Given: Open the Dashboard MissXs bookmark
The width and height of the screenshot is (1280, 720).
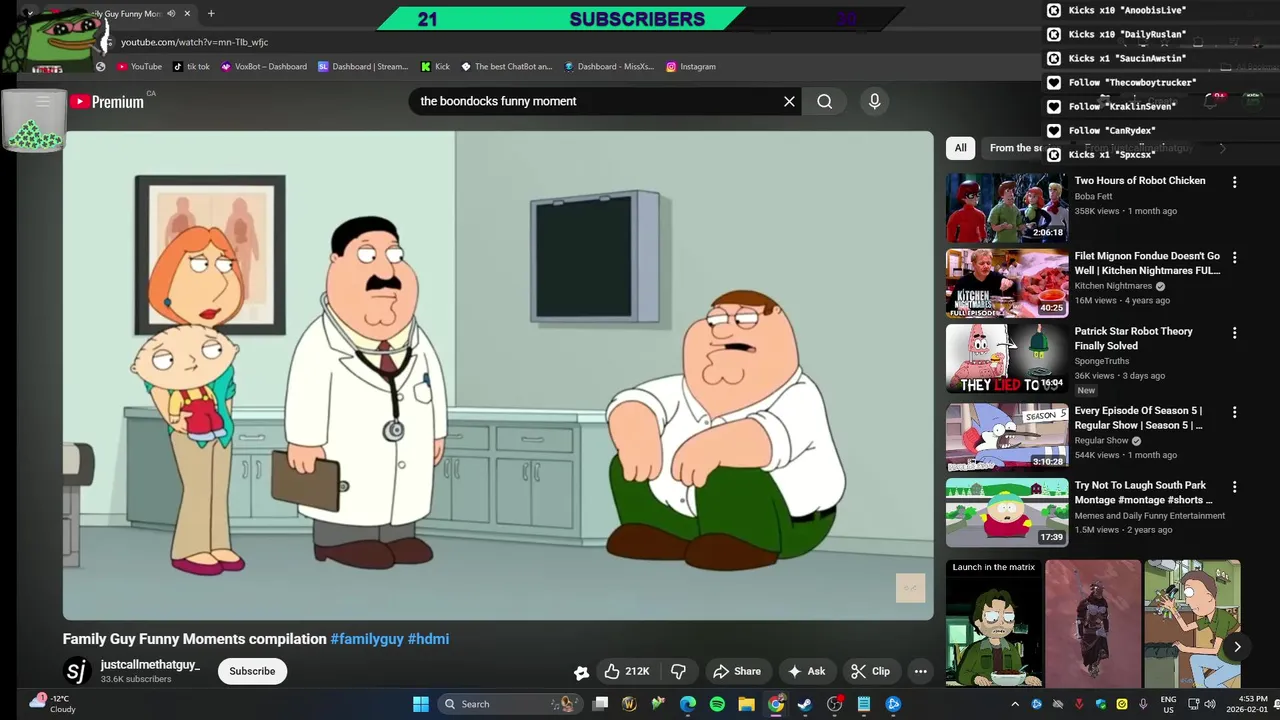Looking at the screenshot, I should tap(609, 66).
